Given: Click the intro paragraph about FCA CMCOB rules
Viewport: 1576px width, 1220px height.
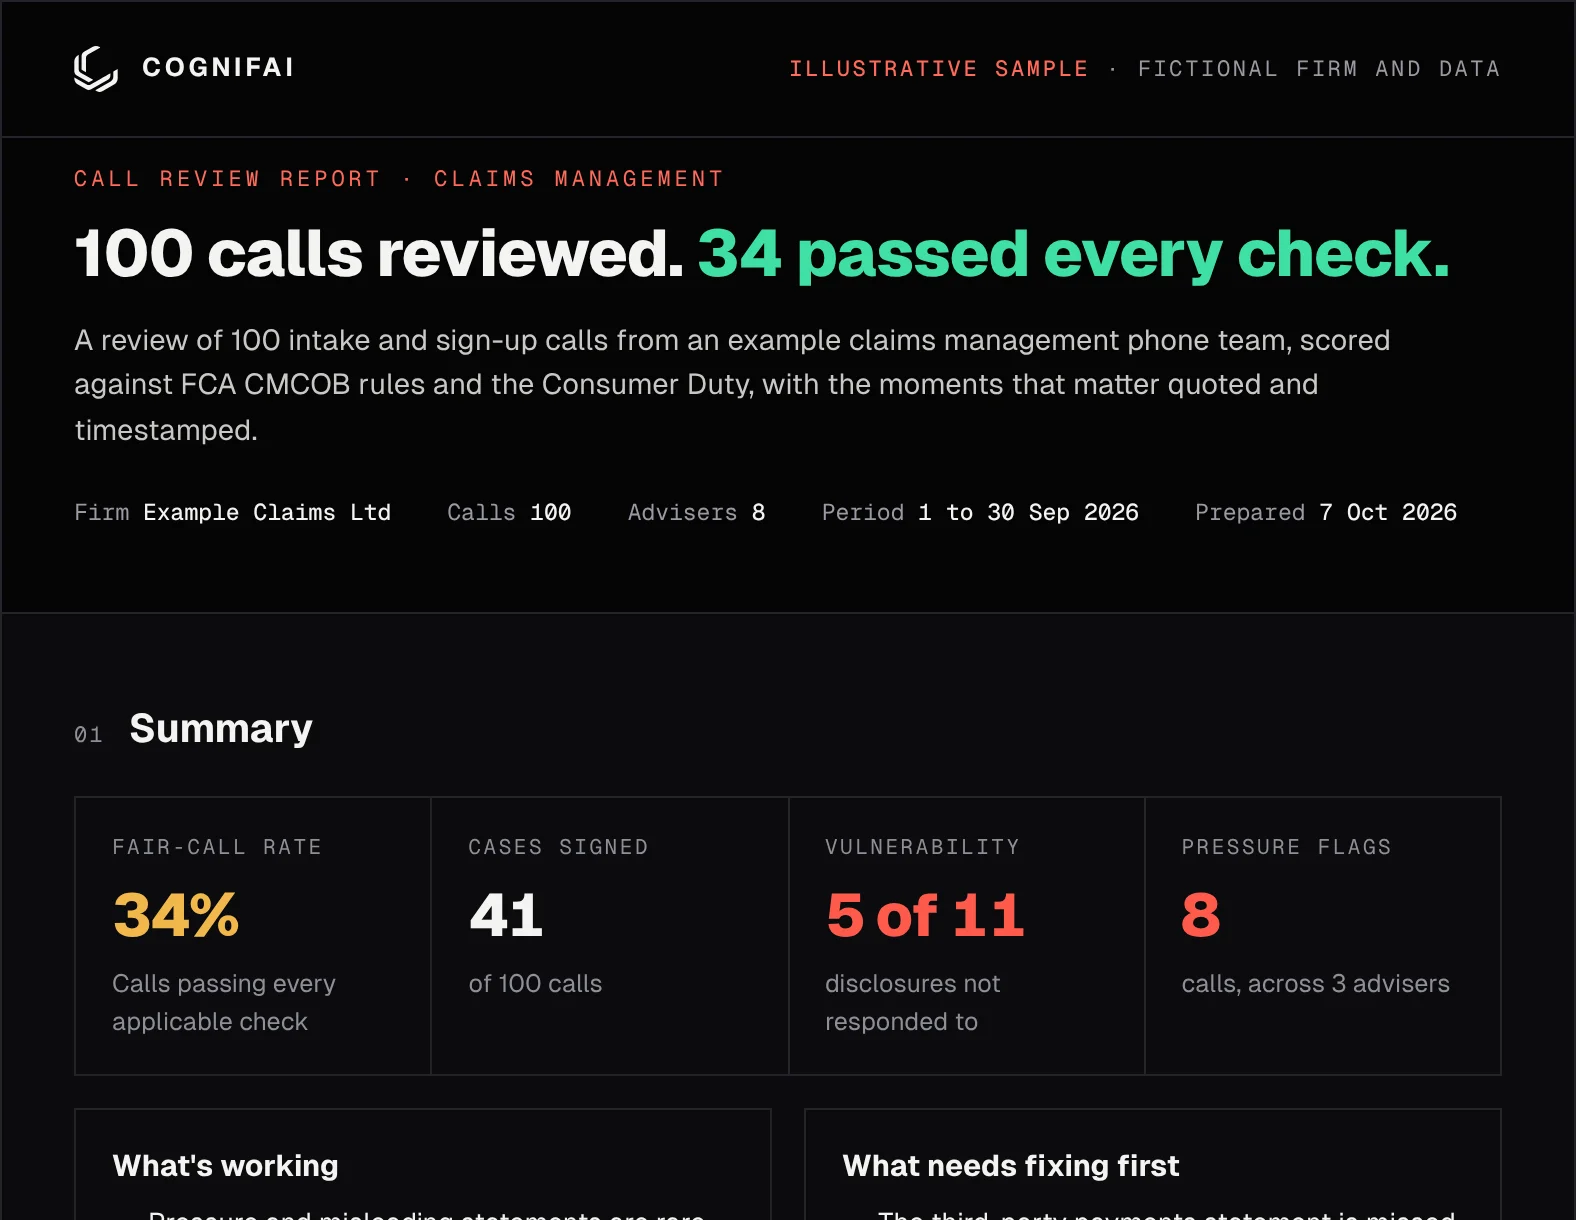Looking at the screenshot, I should [x=732, y=385].
